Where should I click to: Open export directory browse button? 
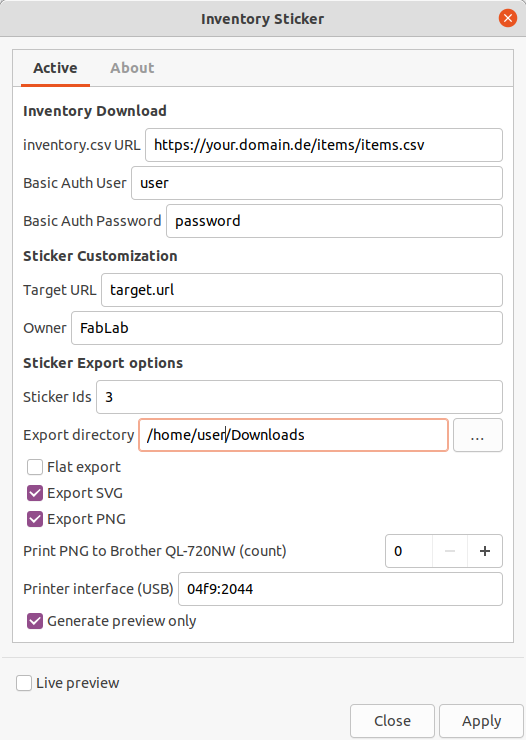click(477, 435)
